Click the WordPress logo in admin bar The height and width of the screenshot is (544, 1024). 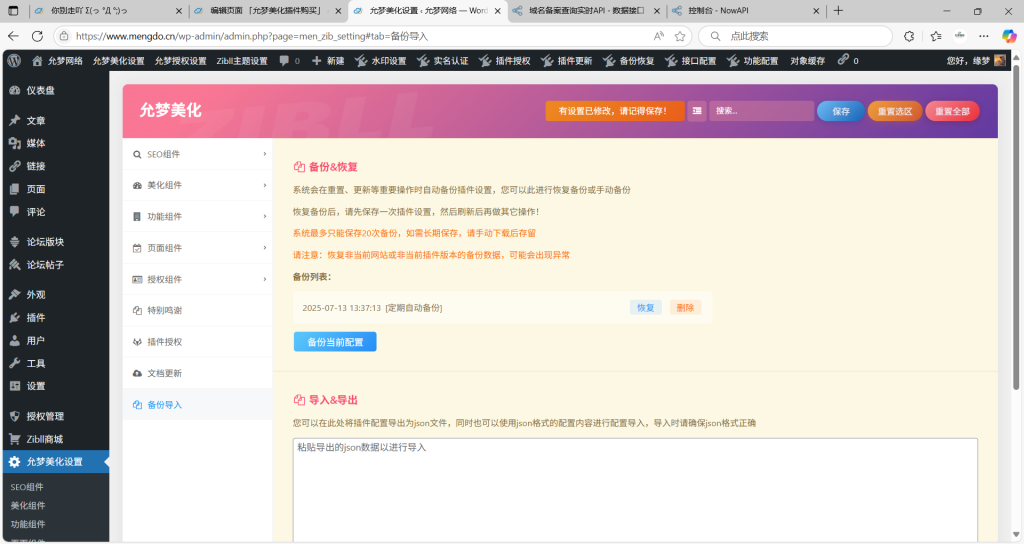tap(14, 61)
